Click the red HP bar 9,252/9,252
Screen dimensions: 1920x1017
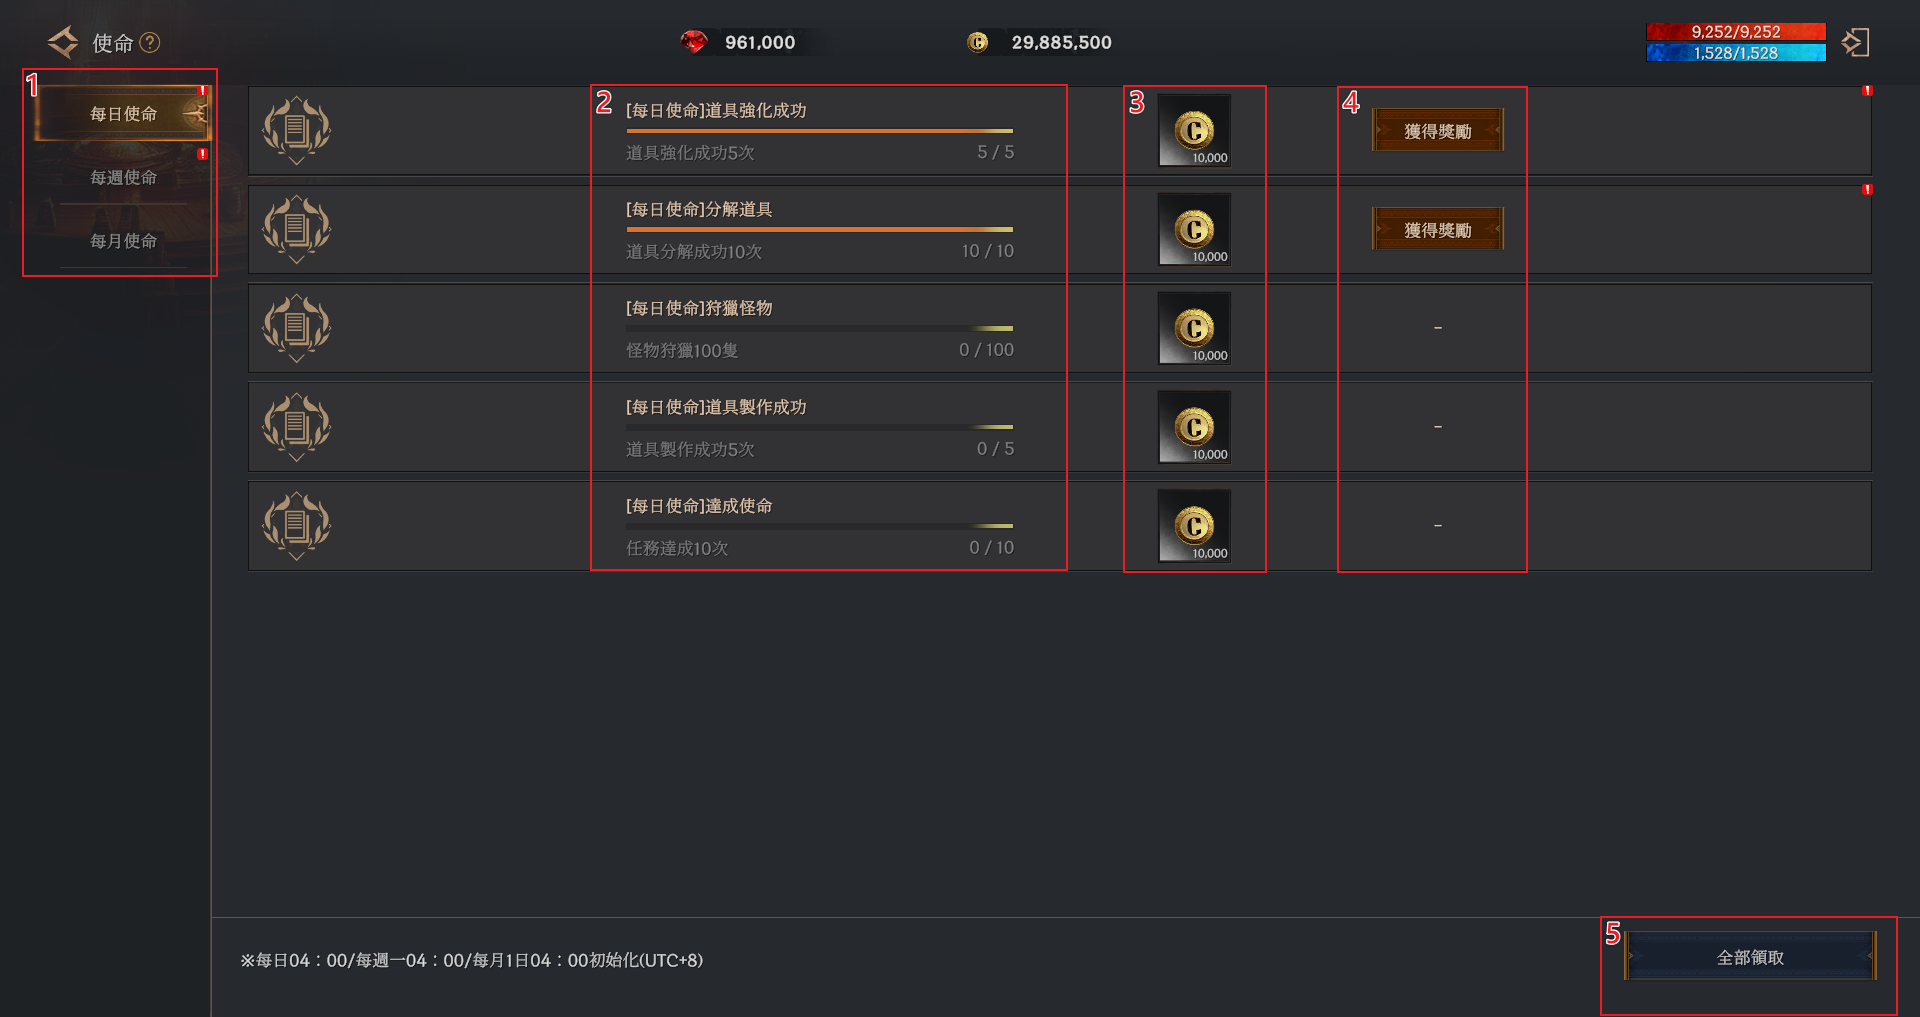pyautogui.click(x=1735, y=32)
